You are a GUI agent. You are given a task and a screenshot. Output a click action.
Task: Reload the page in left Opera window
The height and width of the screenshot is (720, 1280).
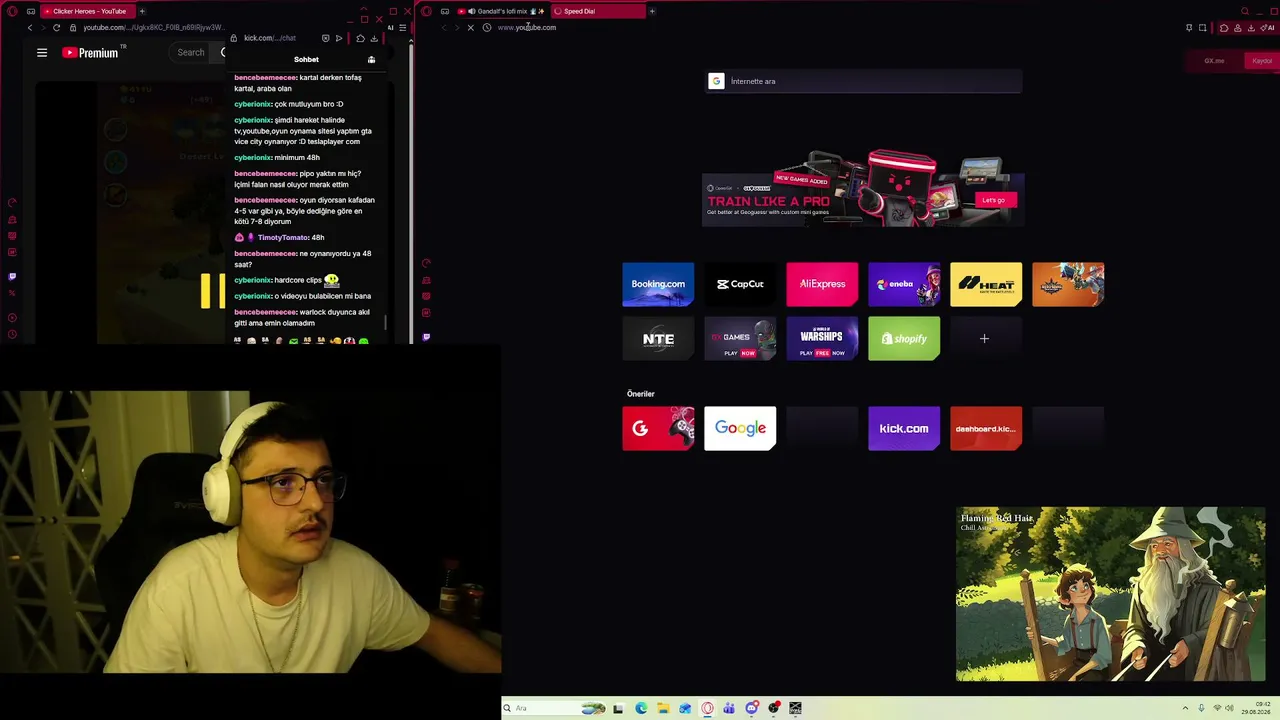[x=56, y=27]
